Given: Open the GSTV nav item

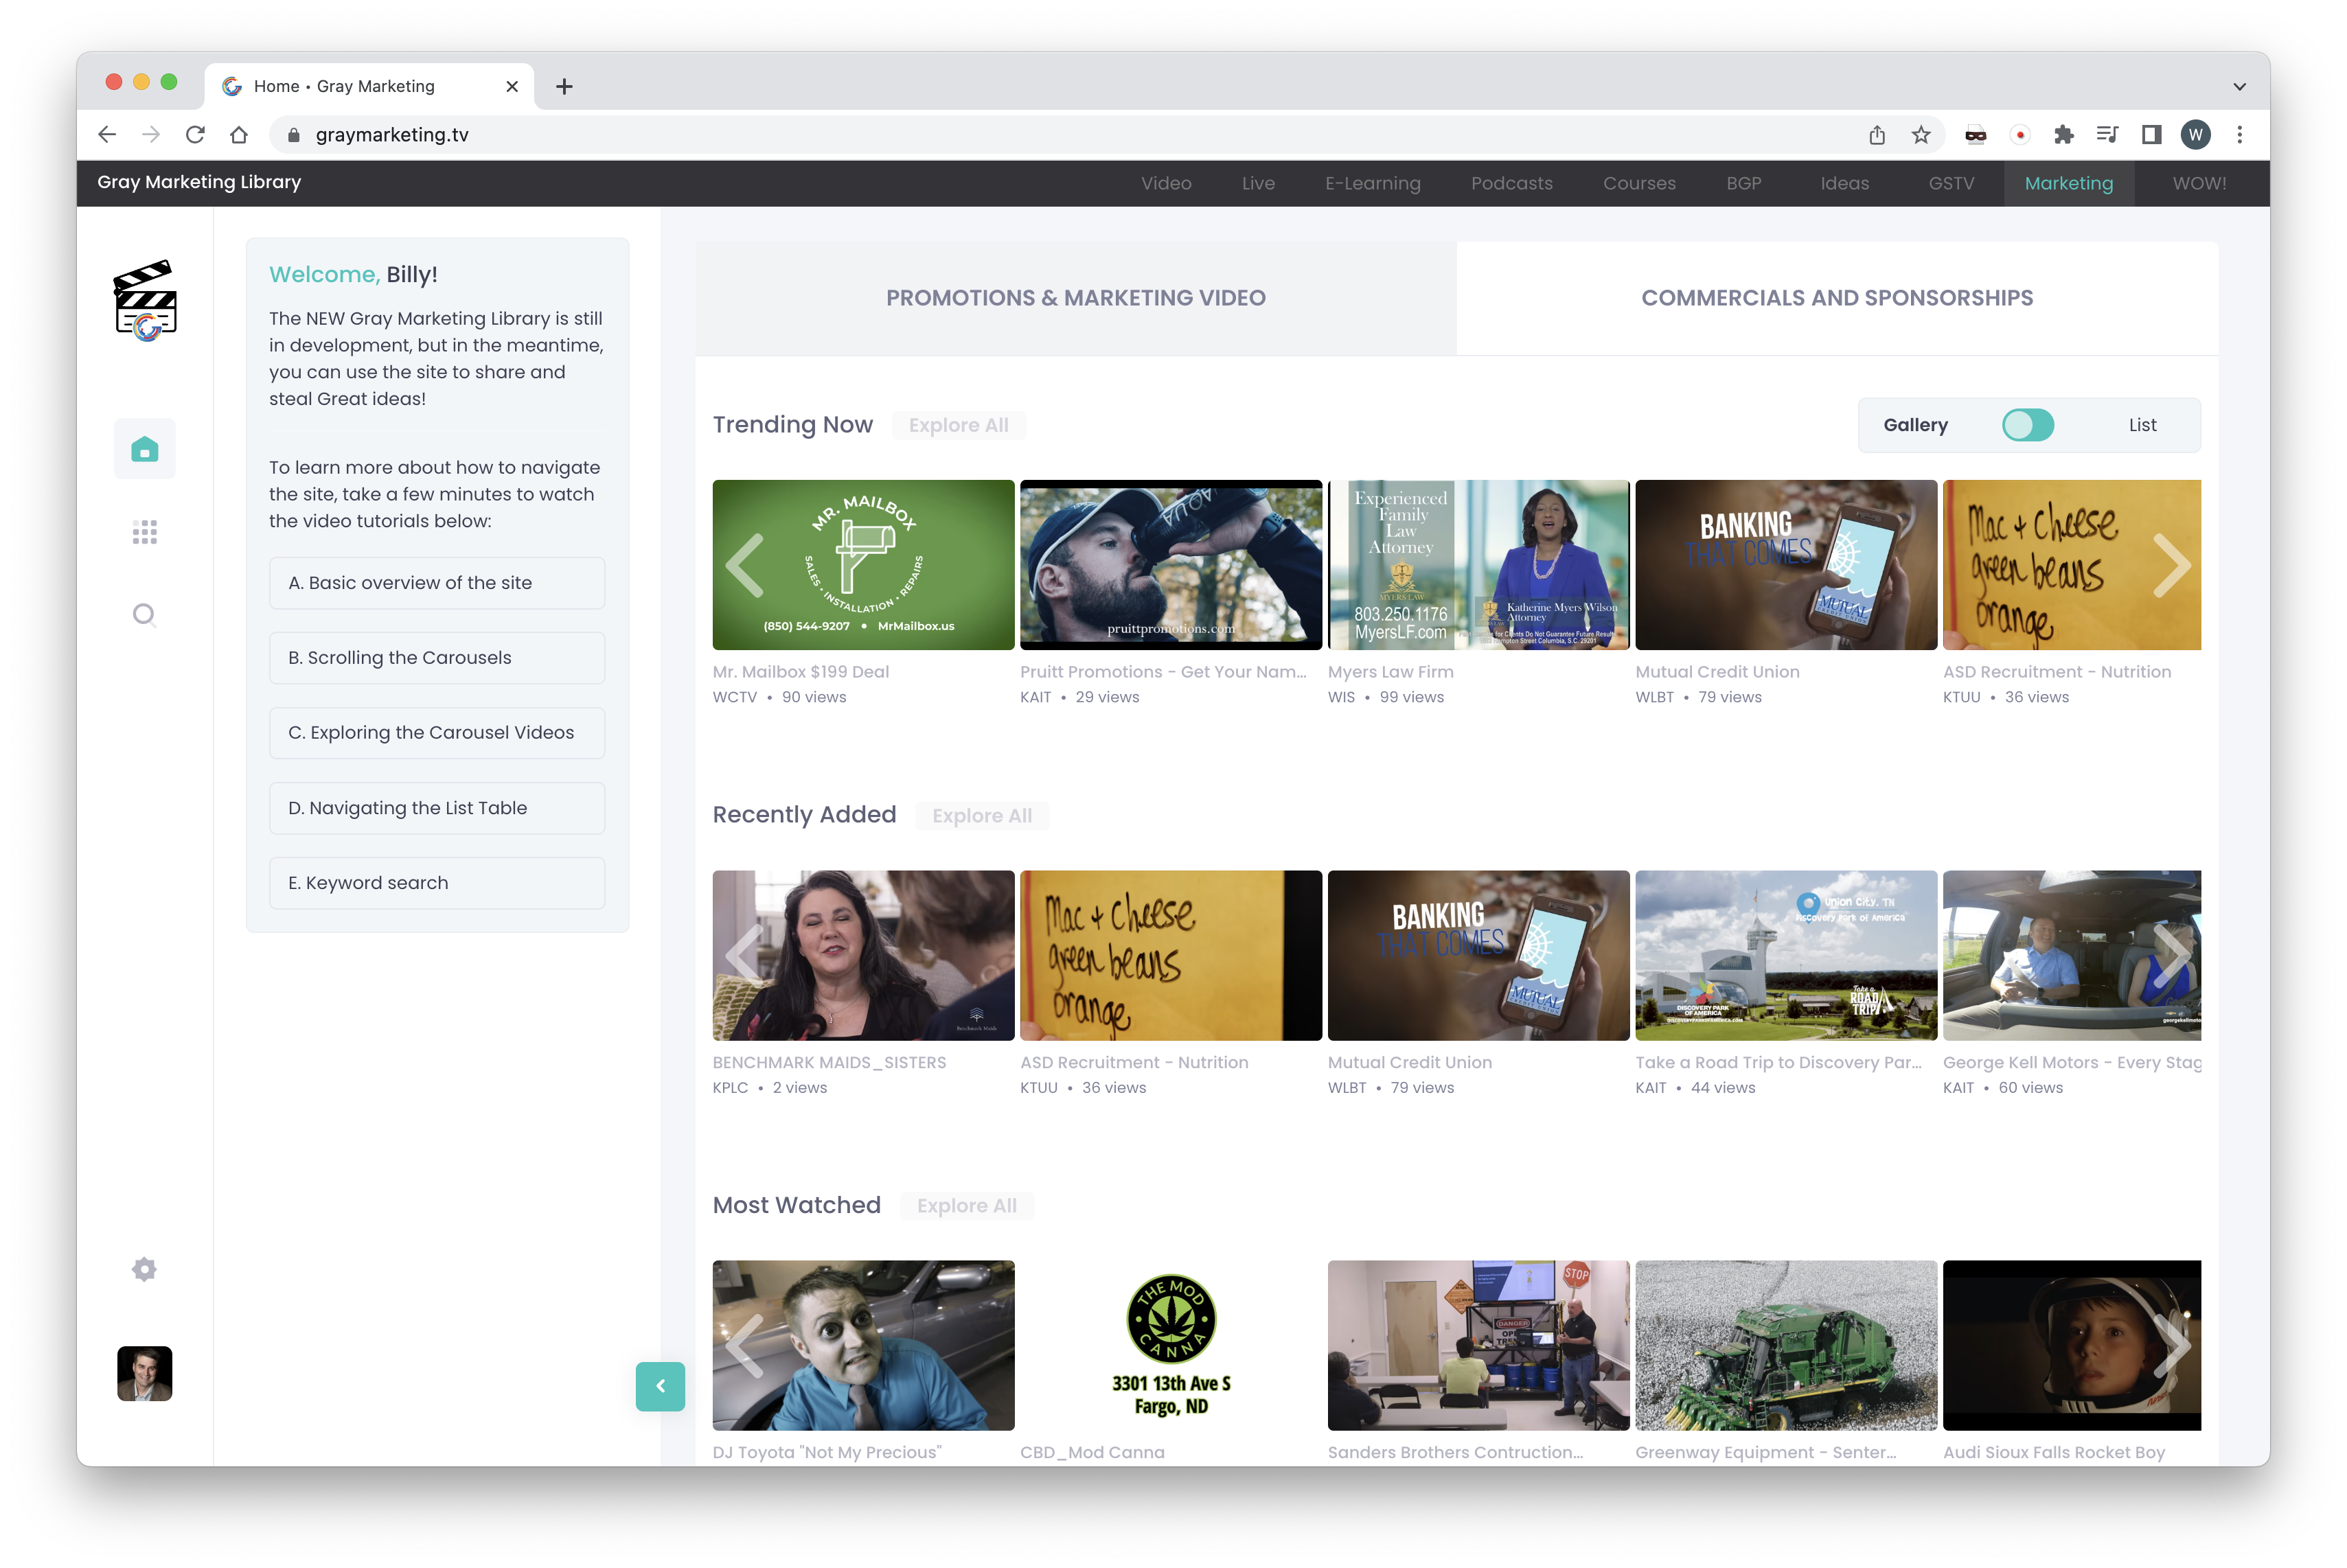Looking at the screenshot, I should tap(1951, 183).
